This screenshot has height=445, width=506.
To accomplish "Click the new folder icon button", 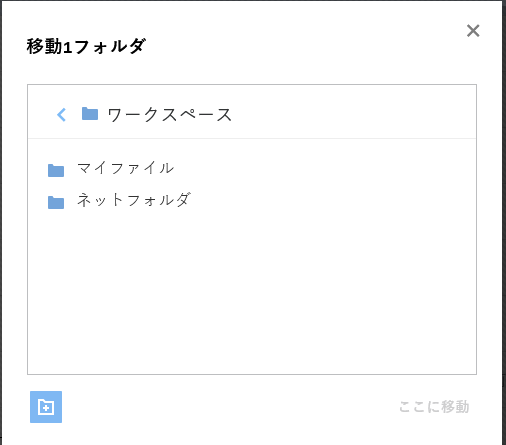I will click(x=46, y=407).
